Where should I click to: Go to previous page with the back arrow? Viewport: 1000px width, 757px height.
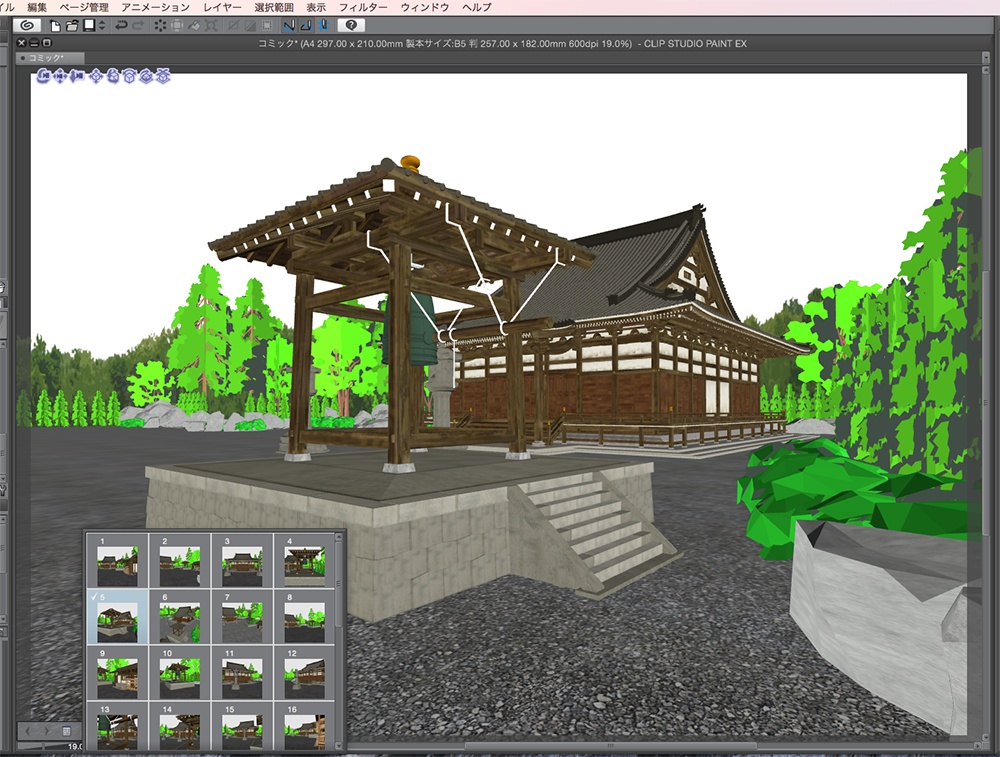coord(28,731)
